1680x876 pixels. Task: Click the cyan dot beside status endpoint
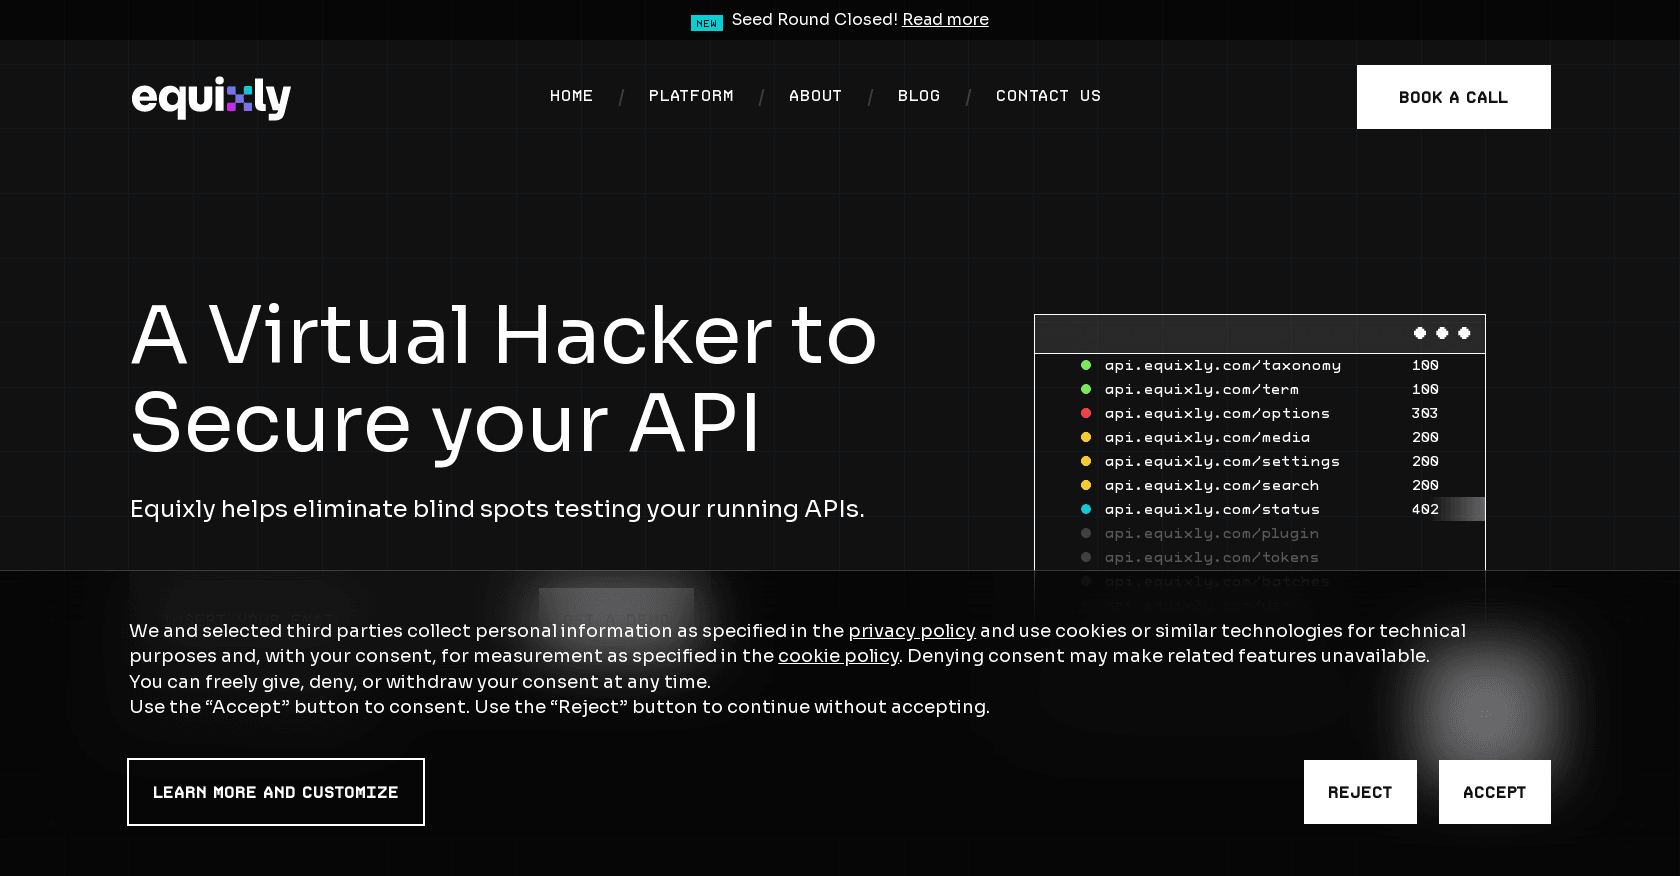1086,510
